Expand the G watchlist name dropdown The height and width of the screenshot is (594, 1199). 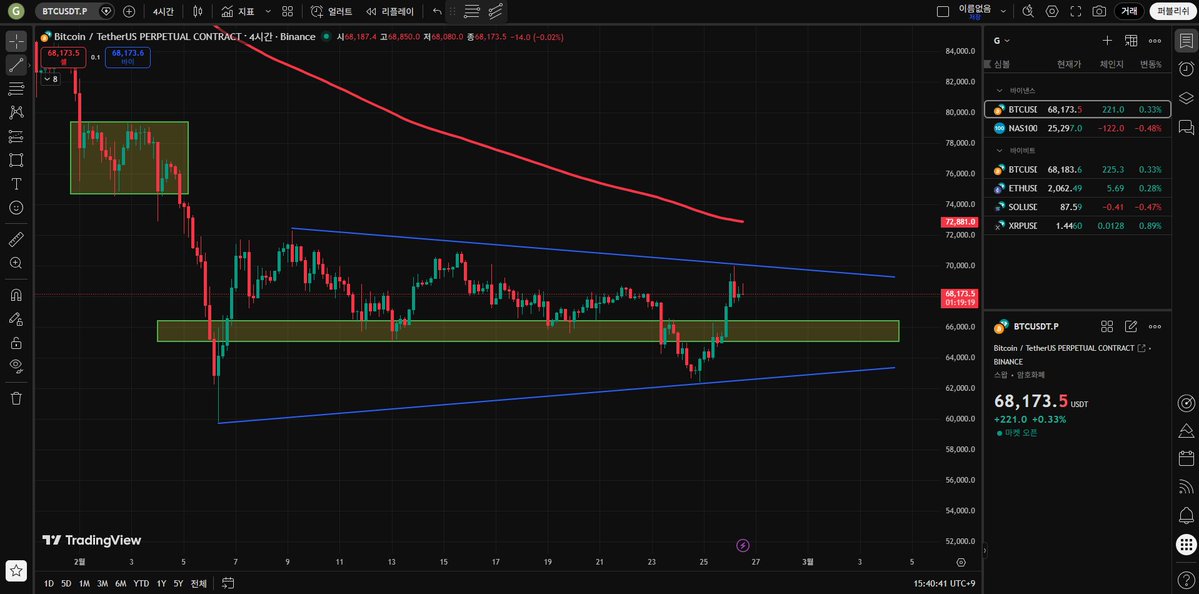coord(1002,41)
